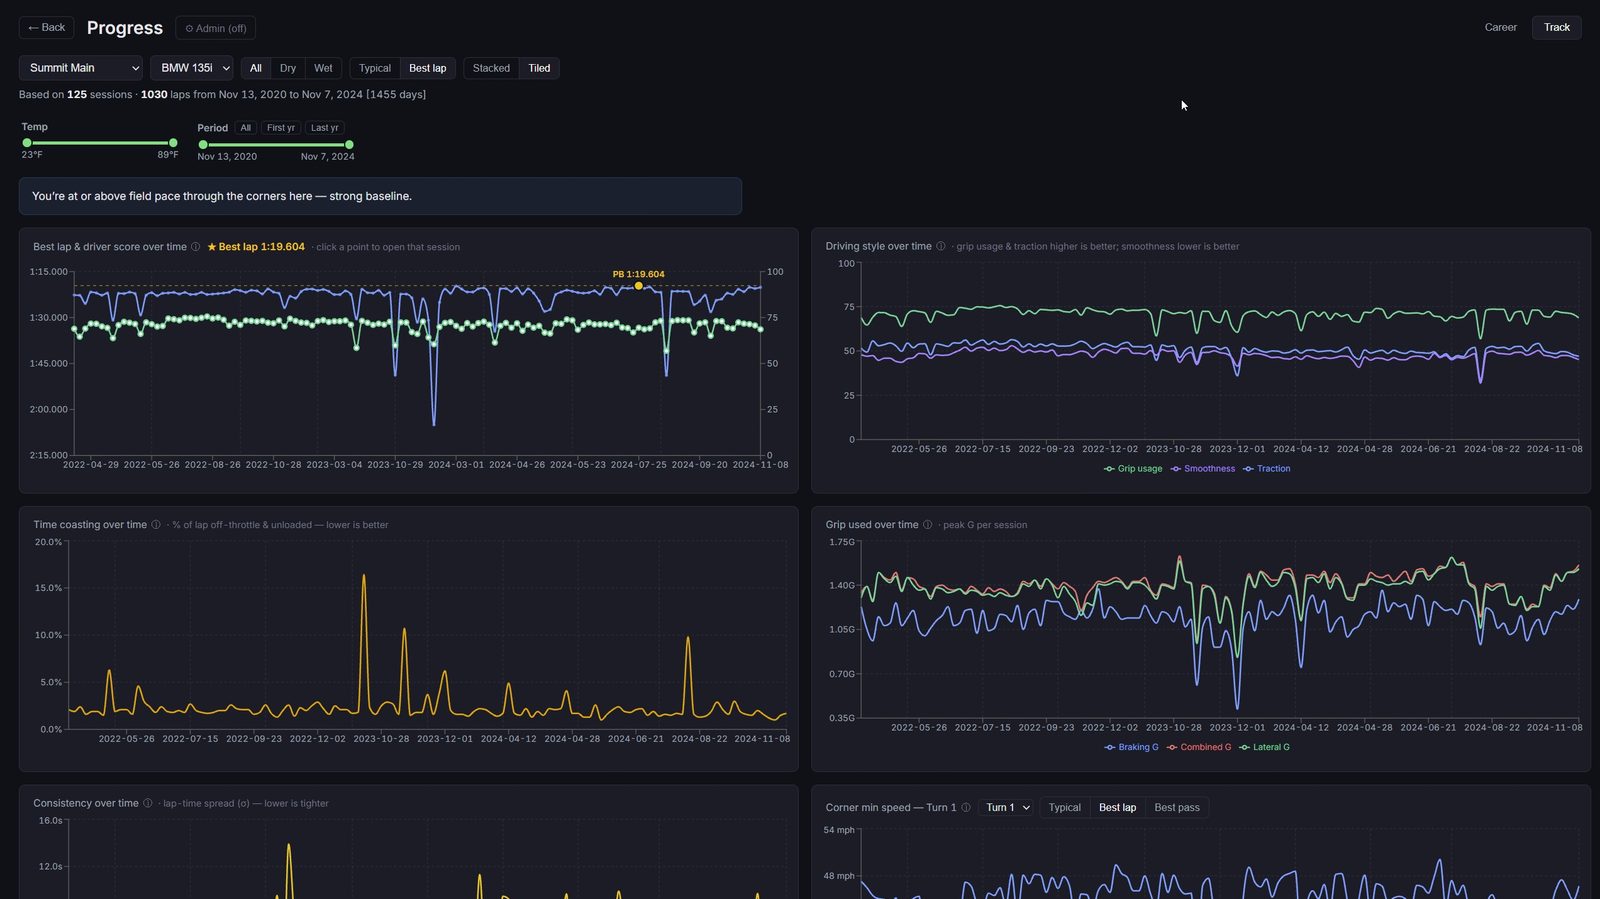This screenshot has width=1600, height=899.
Task: Toggle the Grip usage legend series
Action: coord(1133,469)
